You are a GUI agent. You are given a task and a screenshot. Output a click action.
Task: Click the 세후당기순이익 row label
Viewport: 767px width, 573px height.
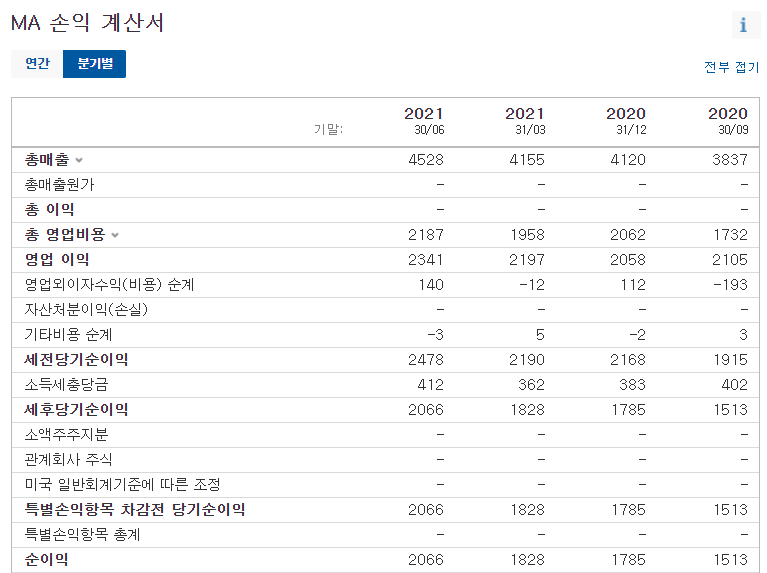click(x=76, y=410)
